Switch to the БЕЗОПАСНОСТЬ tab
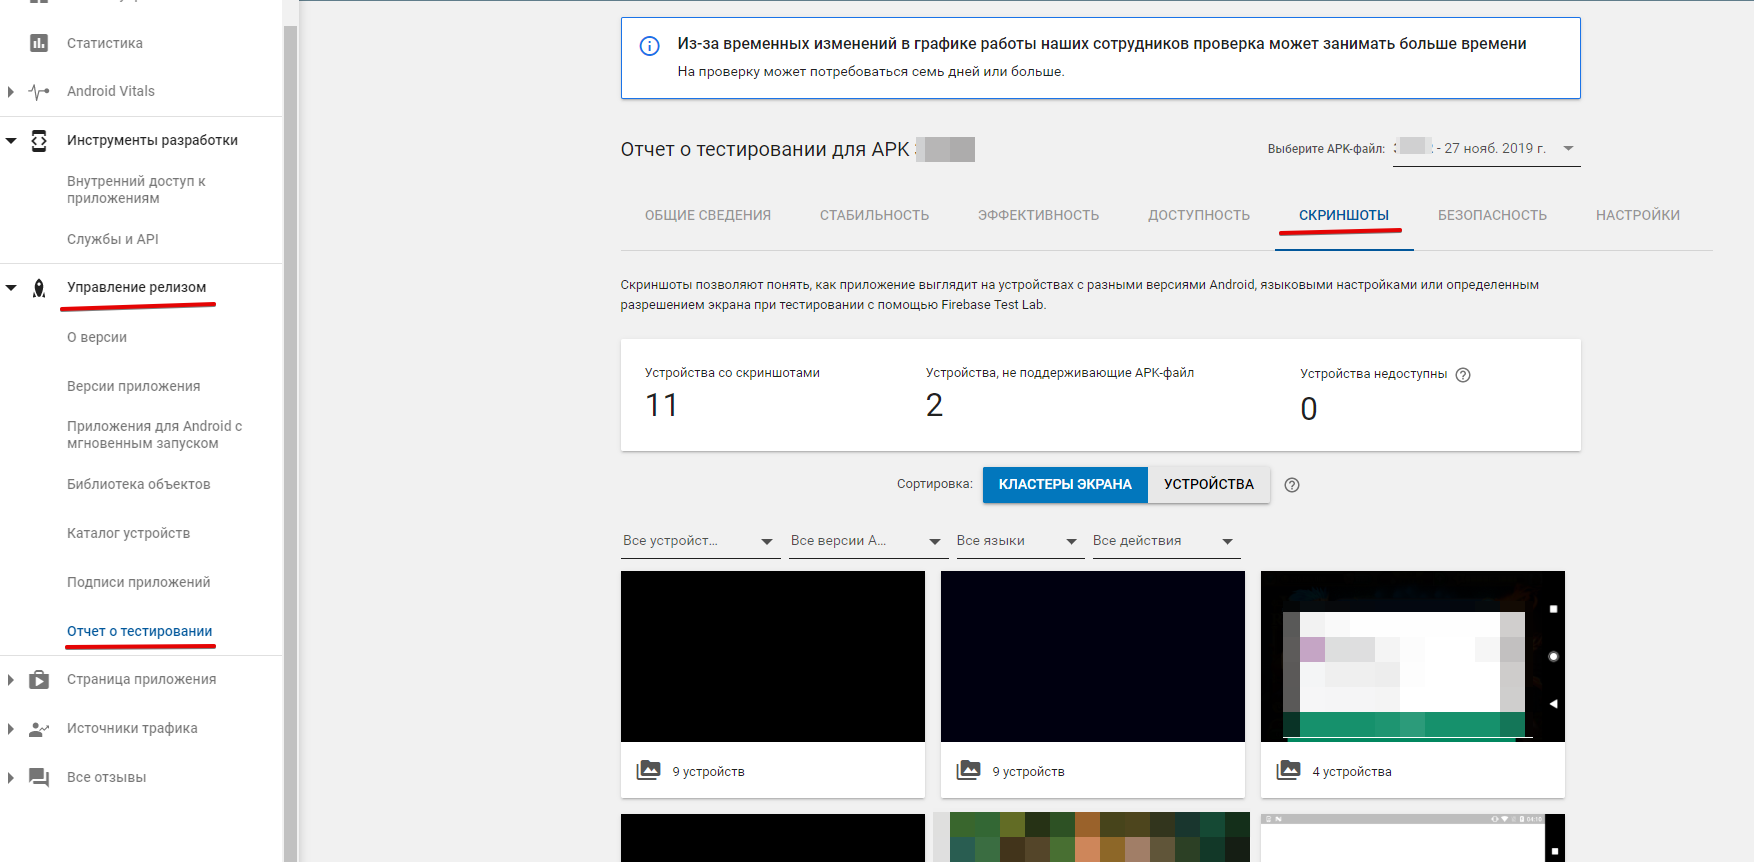 tap(1492, 215)
